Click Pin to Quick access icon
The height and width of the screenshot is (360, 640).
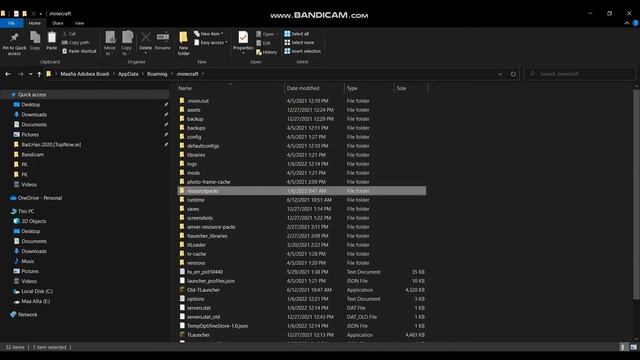14,43
